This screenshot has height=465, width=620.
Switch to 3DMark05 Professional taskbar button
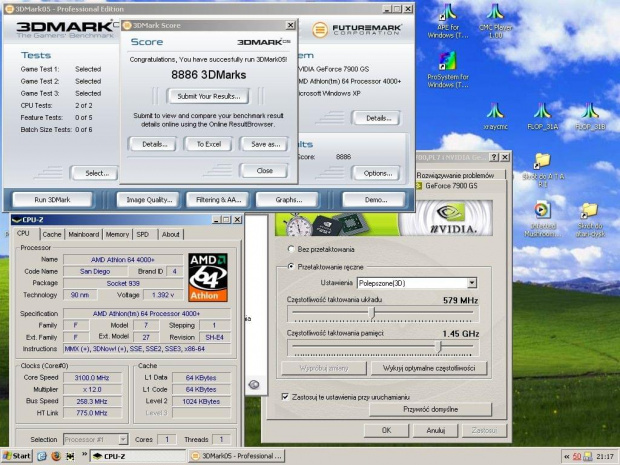click(x=236, y=456)
